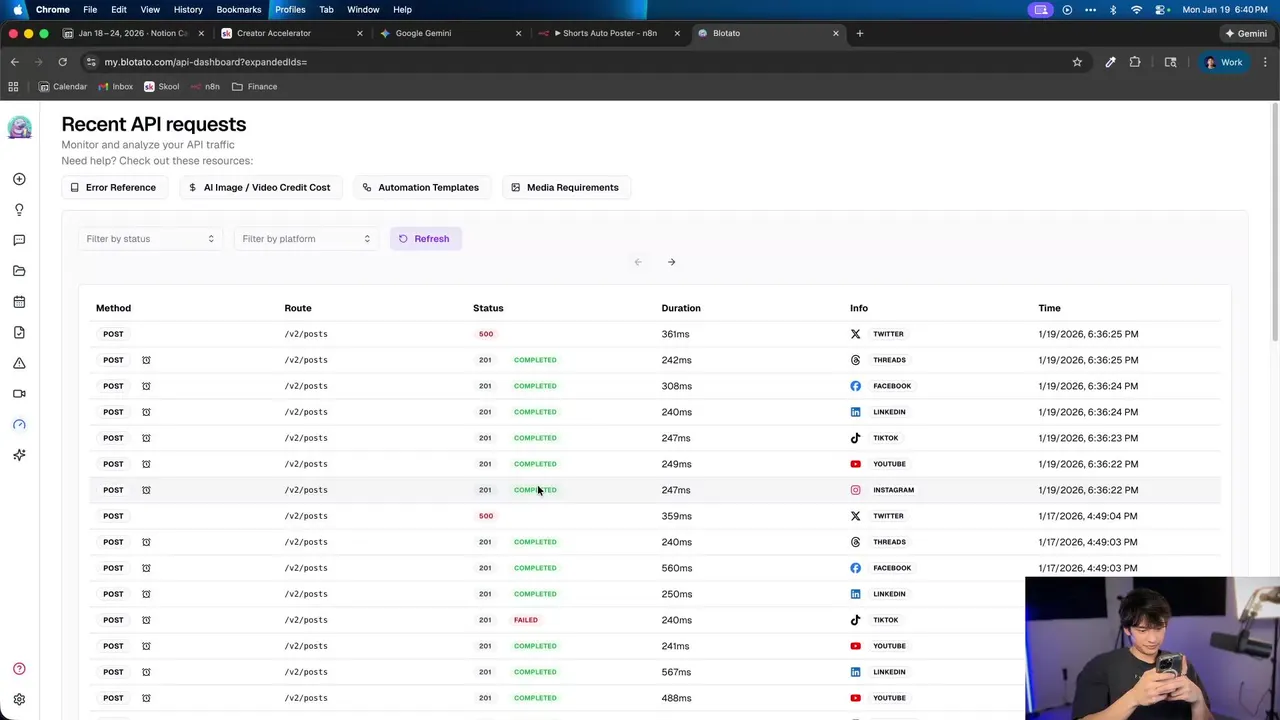The width and height of the screenshot is (1280, 720).
Task: Click the Bluetooth icon in the macOS menu bar
Action: point(1113,9)
